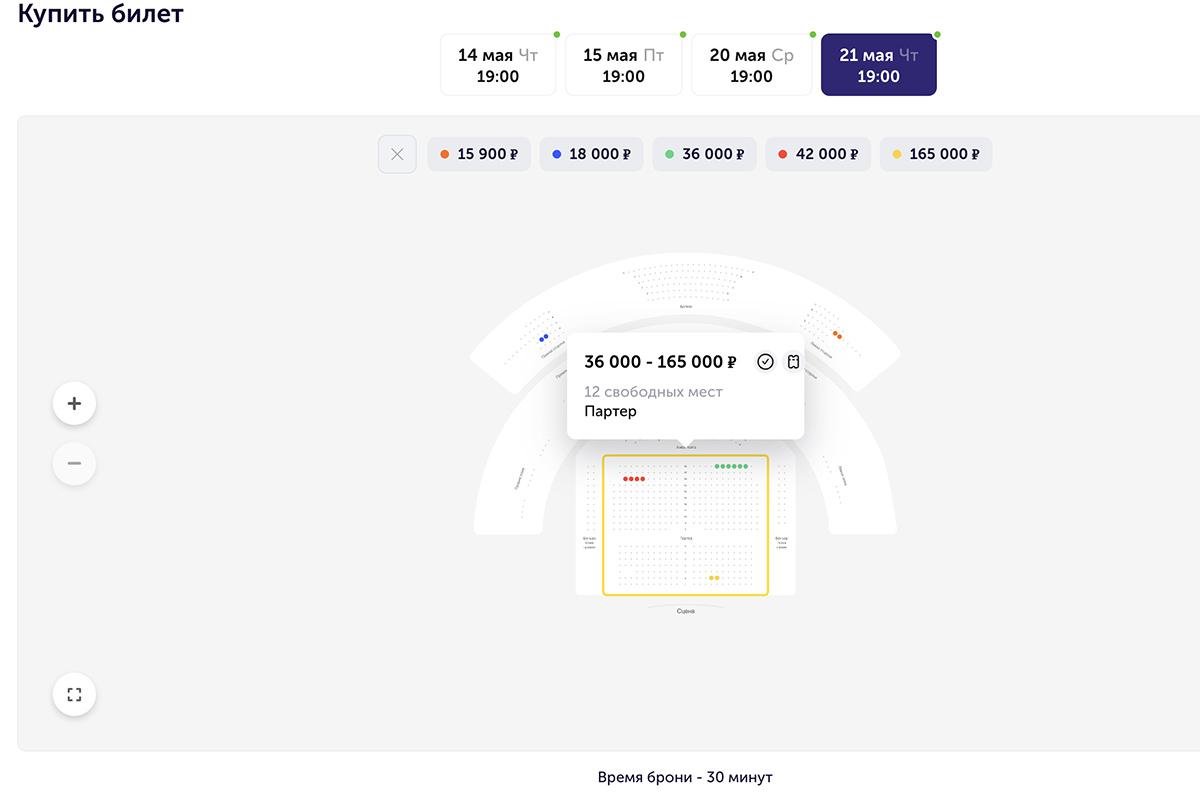Image resolution: width=1200 pixels, height=800 pixels.
Task: Open the seat map in fullscreen
Action: click(x=74, y=694)
